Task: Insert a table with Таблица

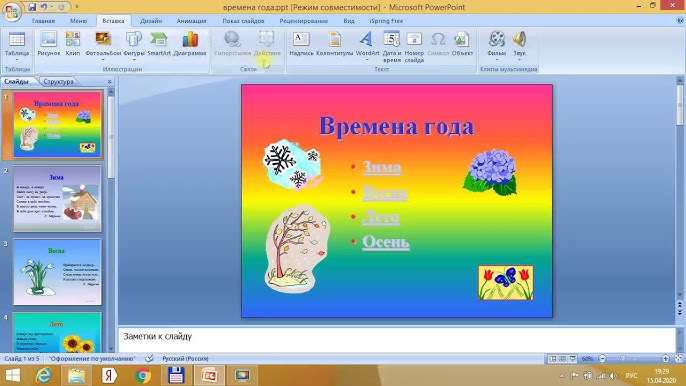Action: (17, 46)
